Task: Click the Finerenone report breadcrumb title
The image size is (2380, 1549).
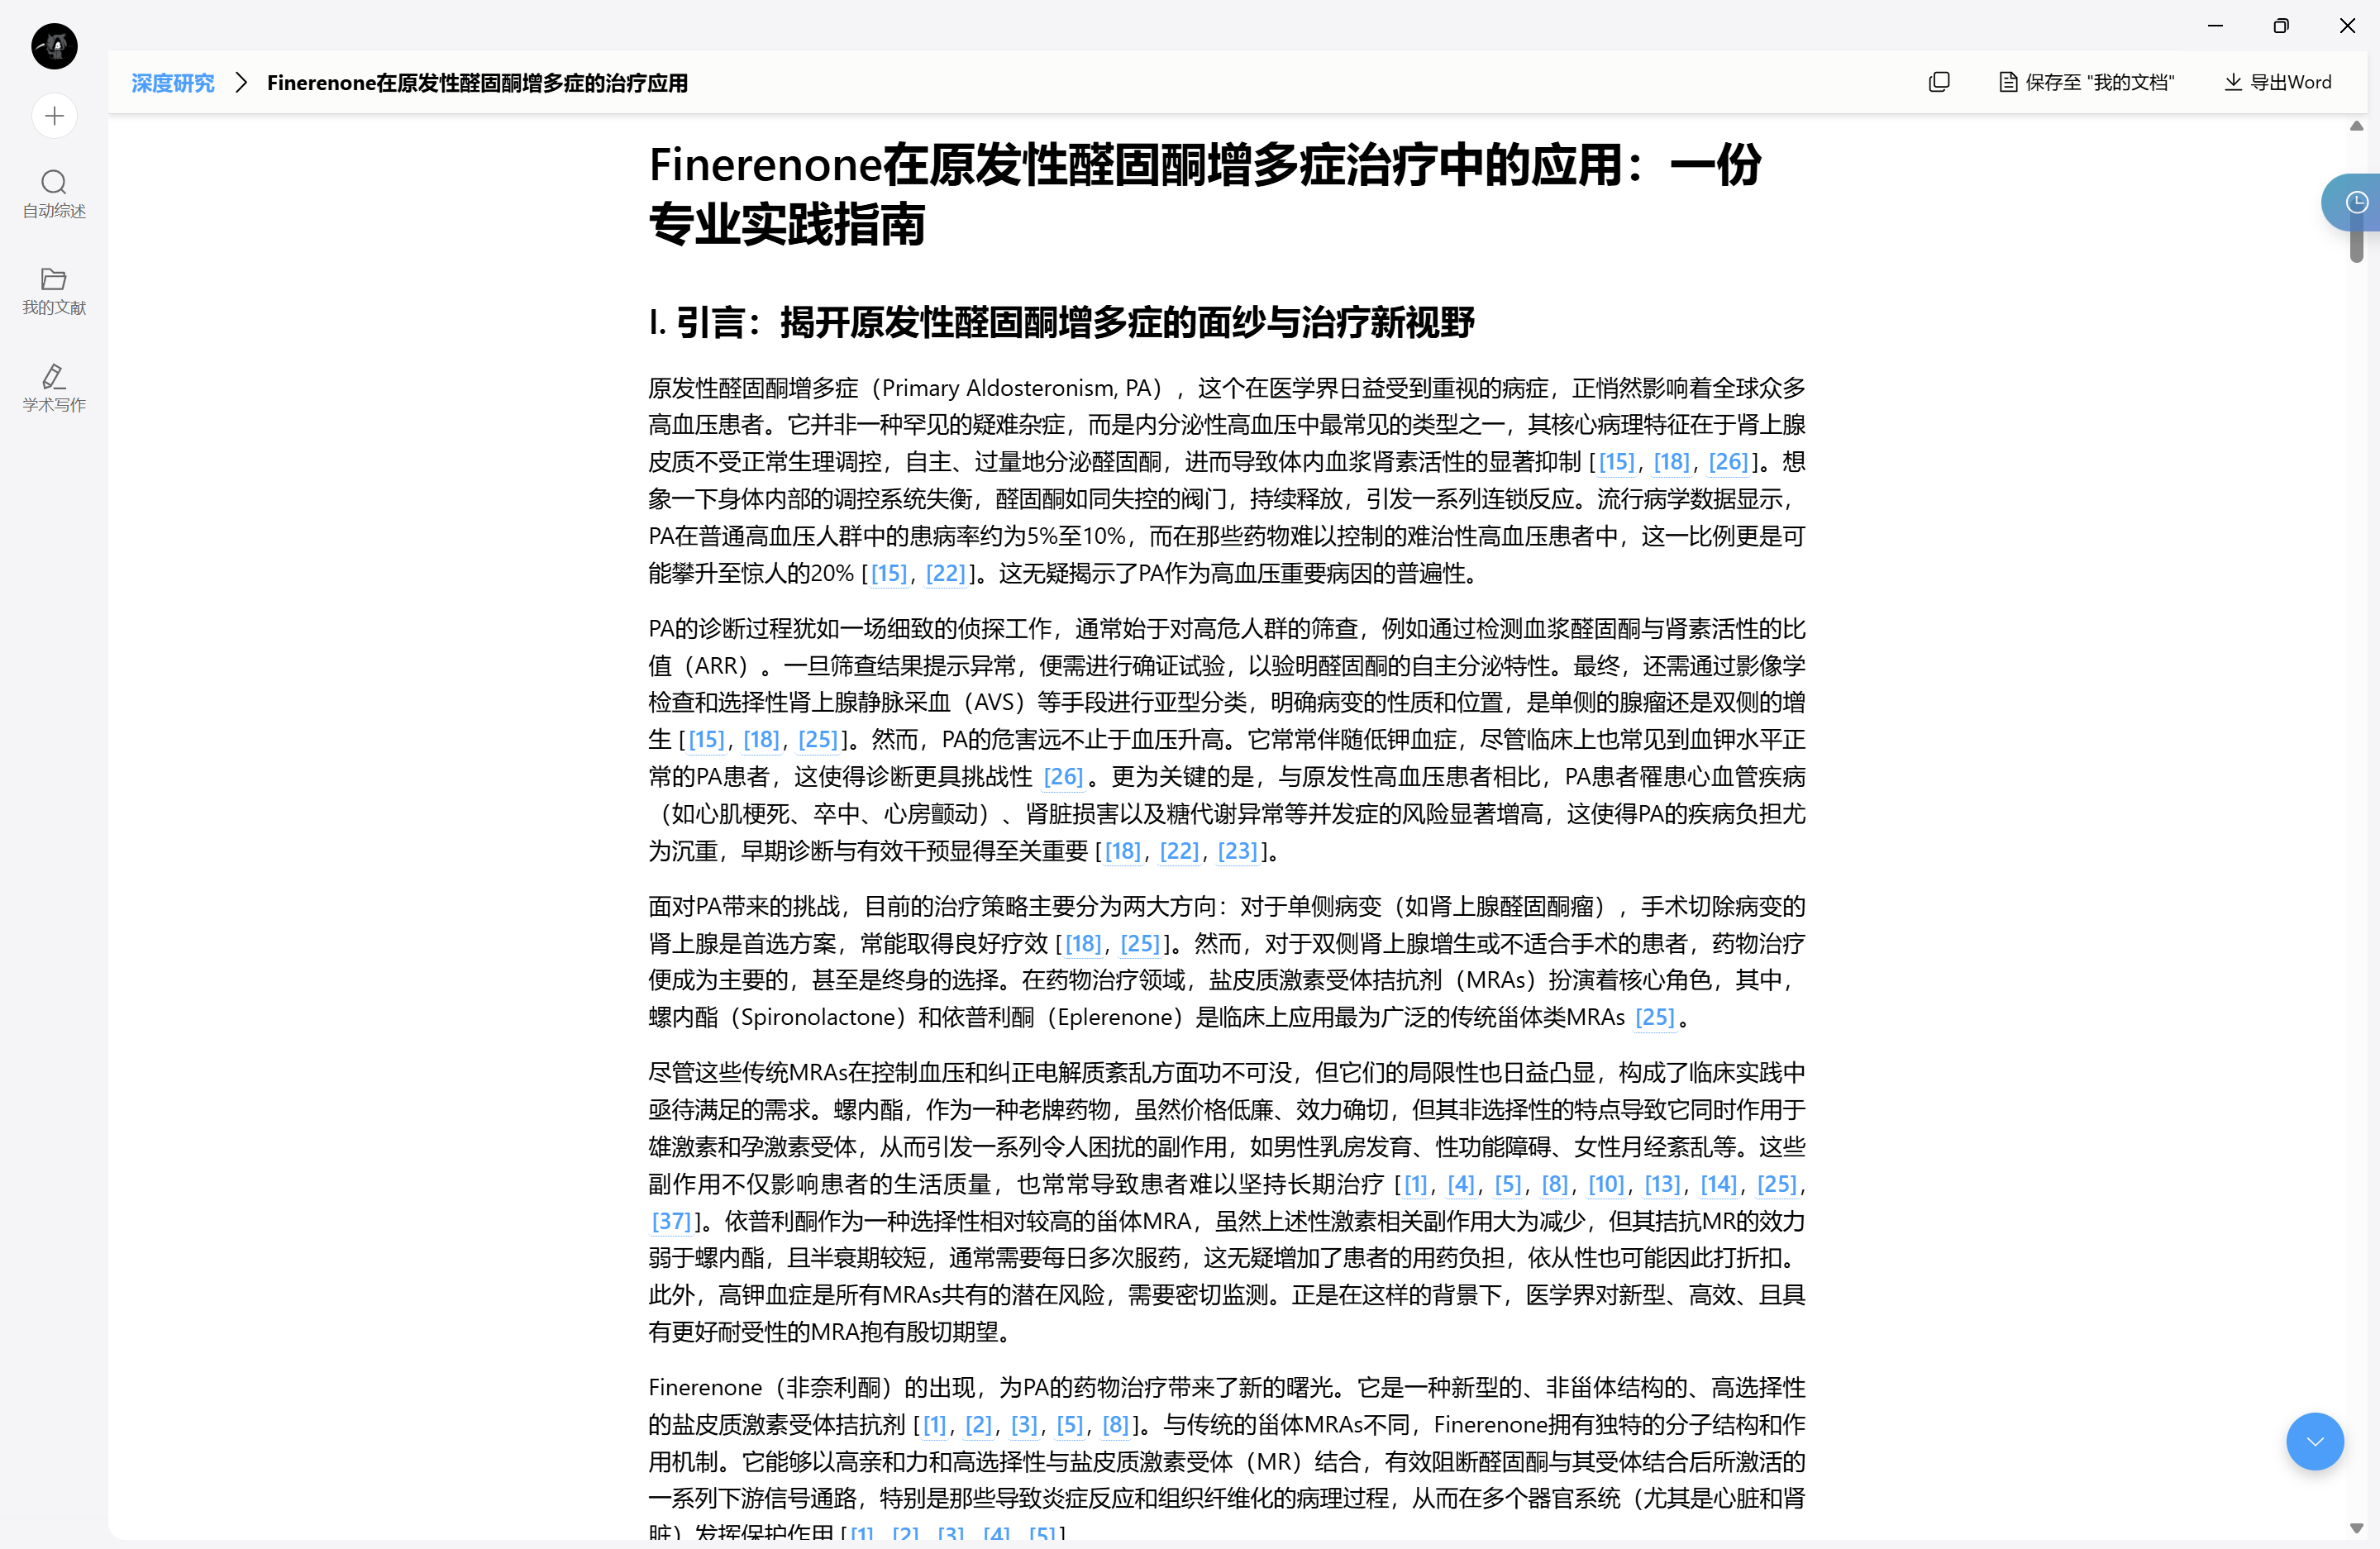Action: pos(477,83)
